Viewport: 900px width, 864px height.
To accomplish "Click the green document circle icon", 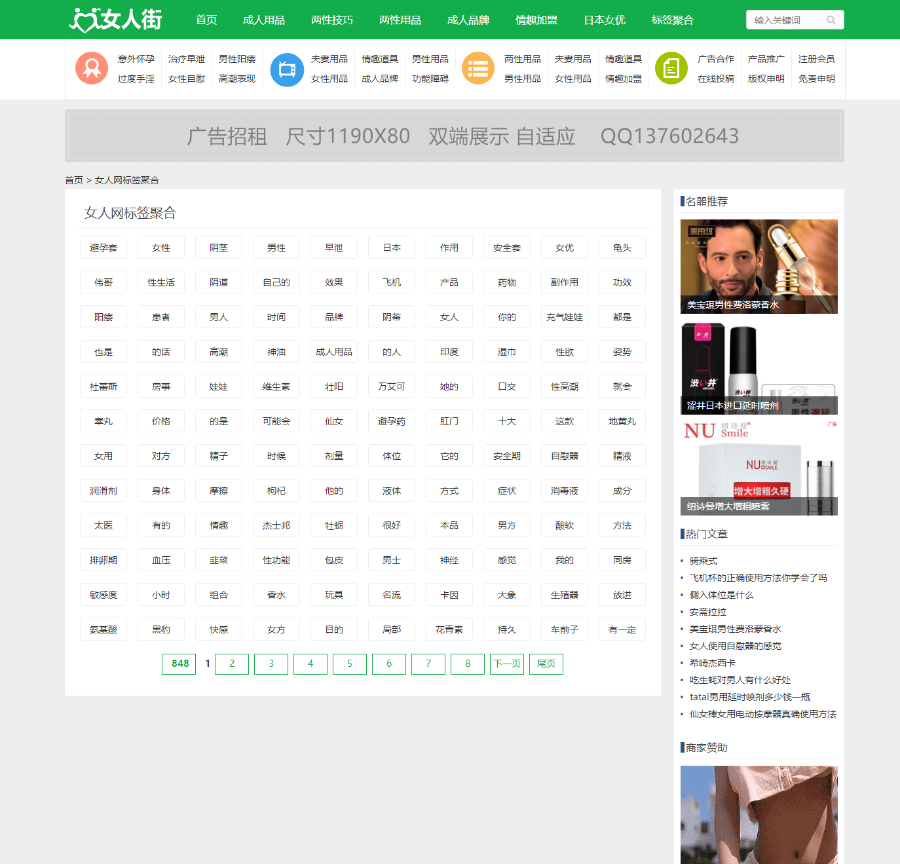I will (671, 68).
